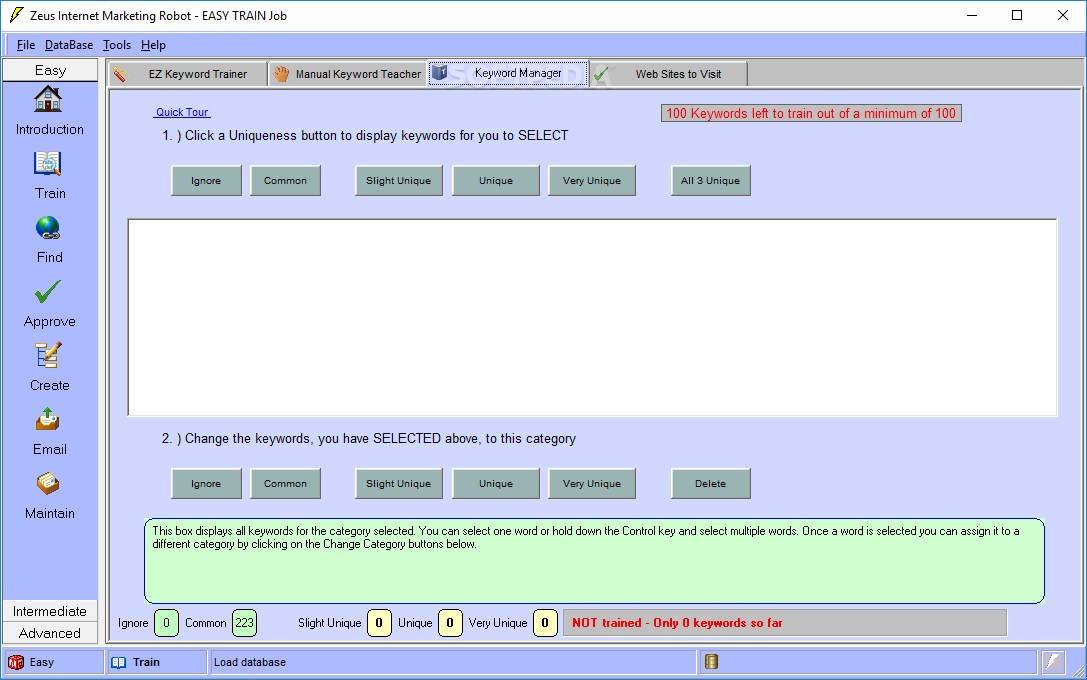
Task: Click the Maintain label in sidebar
Action: 49,513
